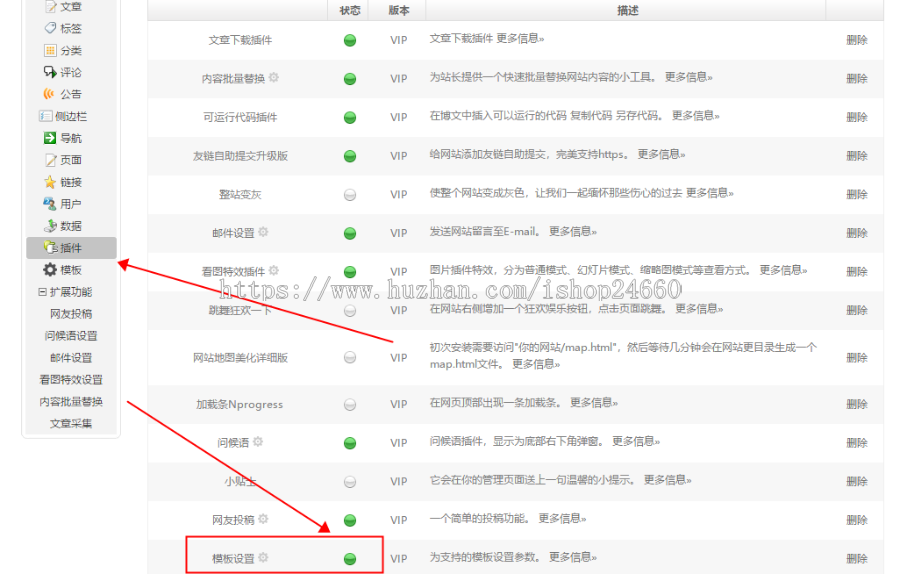Viewport: 900px width, 574px height.
Task: Open the 数据 data icon
Action: click(x=51, y=226)
